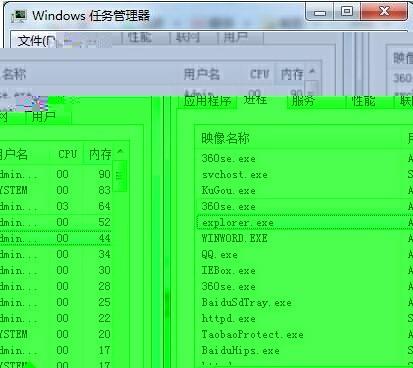
Task: Click the memory value 28
Action: (x=104, y=286)
